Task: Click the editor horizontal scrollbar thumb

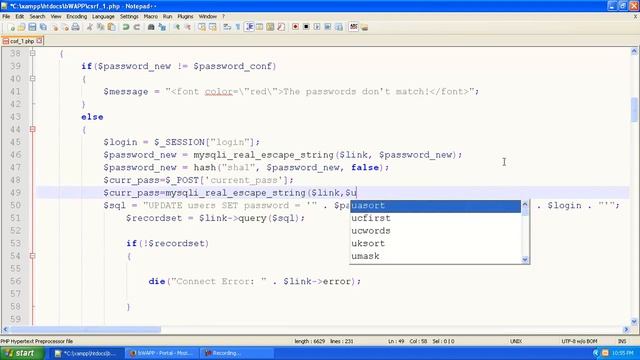Action: point(85,329)
